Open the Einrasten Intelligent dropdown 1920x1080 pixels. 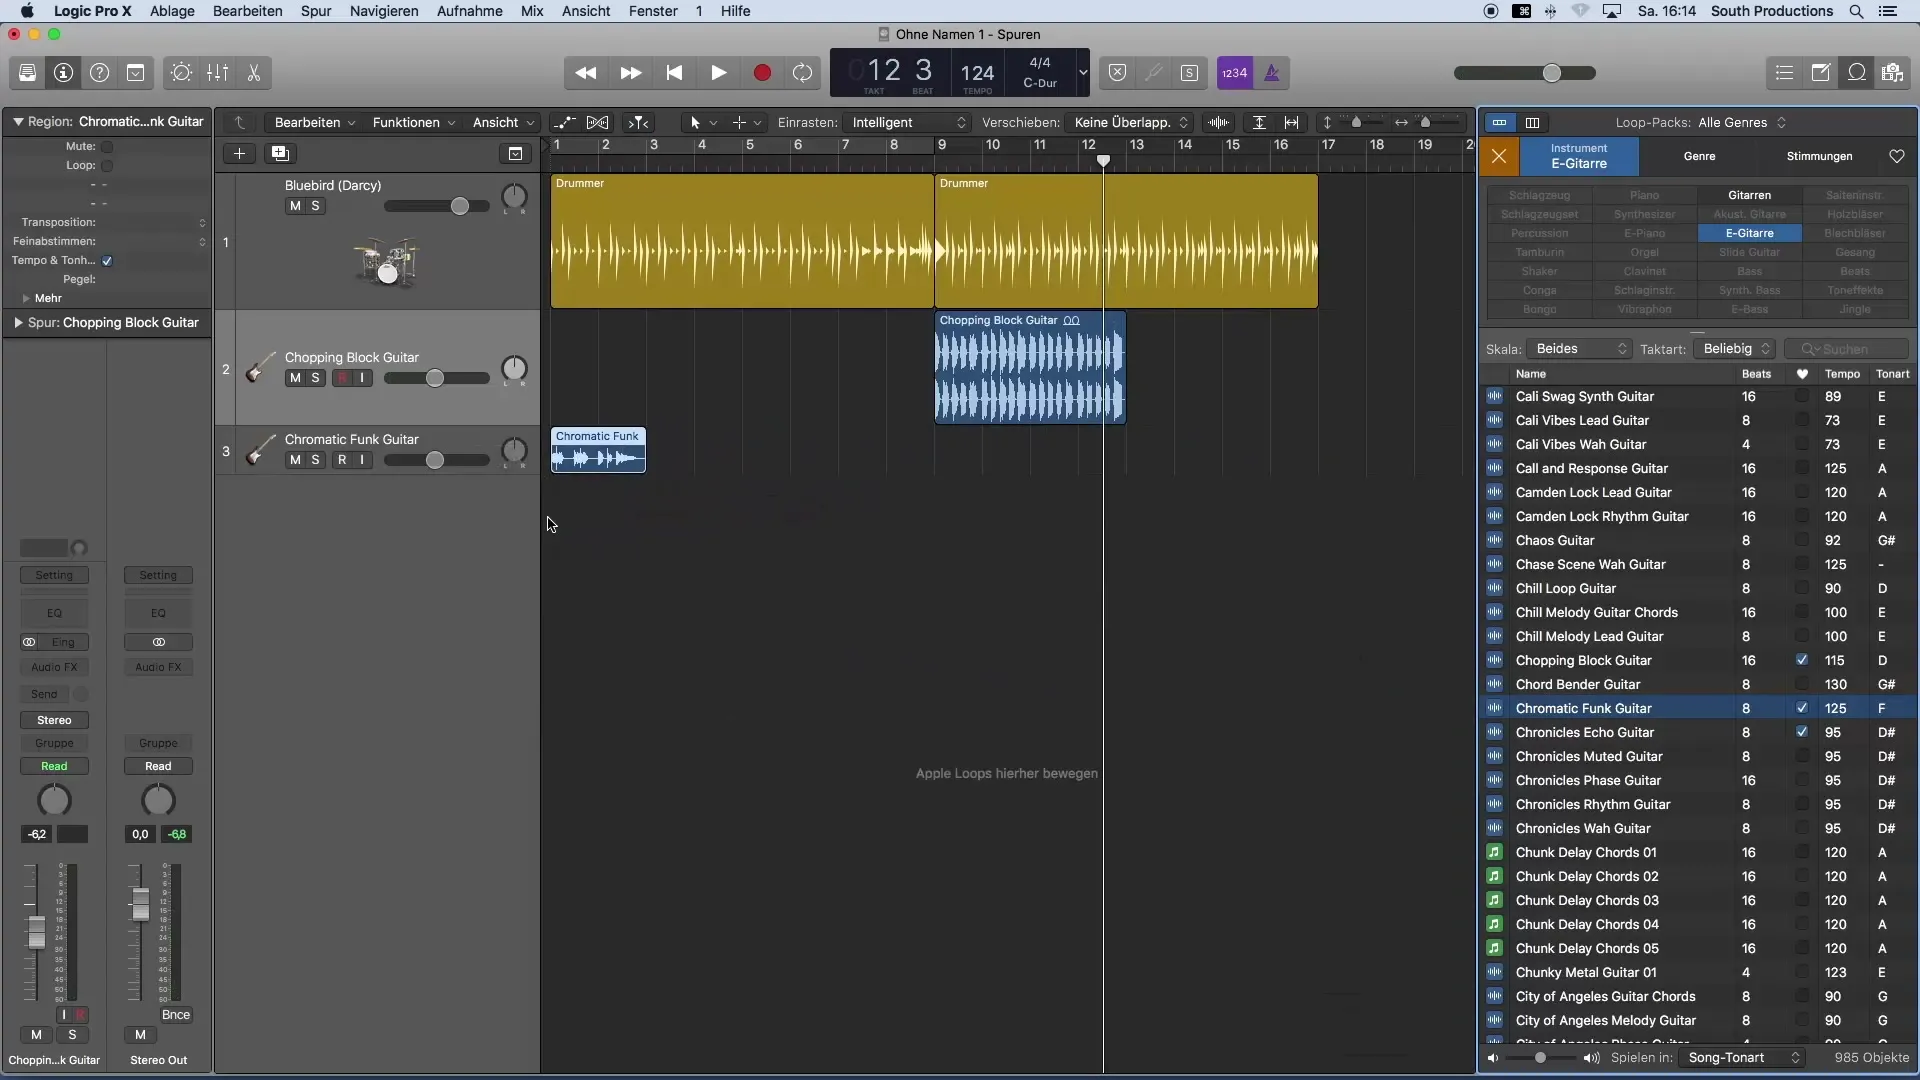pos(907,123)
